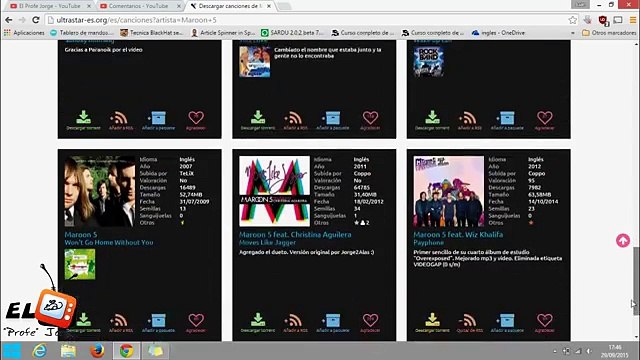
Task: Open Article Spinner bookmark
Action: tap(223, 33)
